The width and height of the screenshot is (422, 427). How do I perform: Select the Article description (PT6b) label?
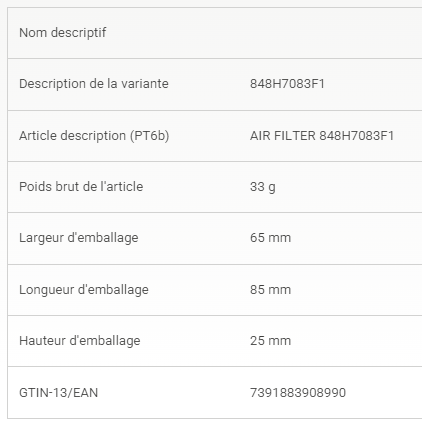click(94, 136)
